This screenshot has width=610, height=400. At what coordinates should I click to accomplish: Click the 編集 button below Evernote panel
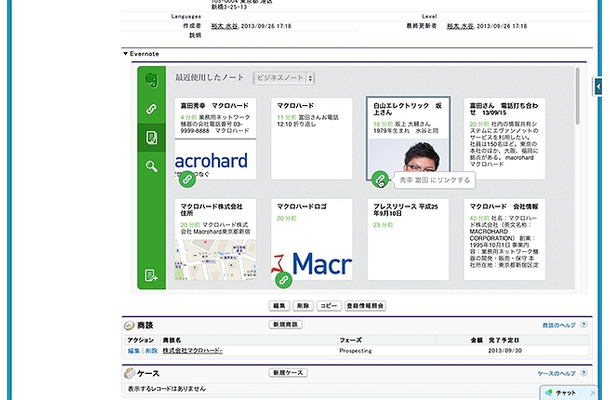[279, 306]
